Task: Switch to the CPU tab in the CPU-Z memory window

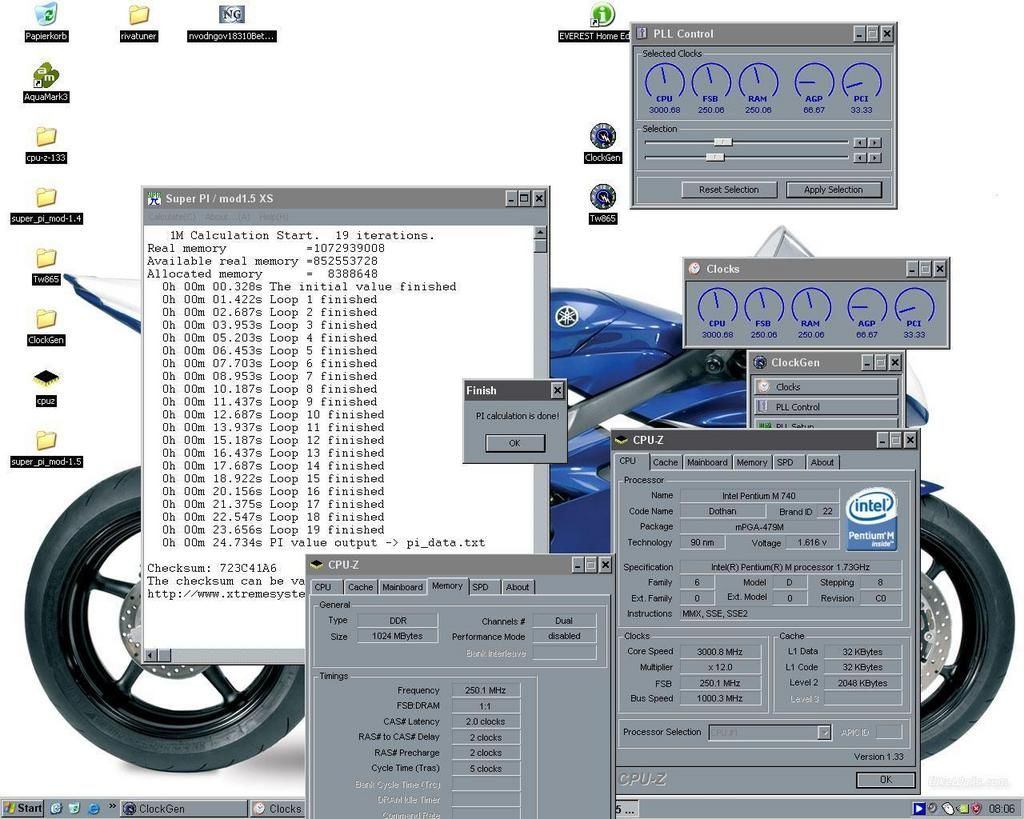Action: (x=323, y=587)
